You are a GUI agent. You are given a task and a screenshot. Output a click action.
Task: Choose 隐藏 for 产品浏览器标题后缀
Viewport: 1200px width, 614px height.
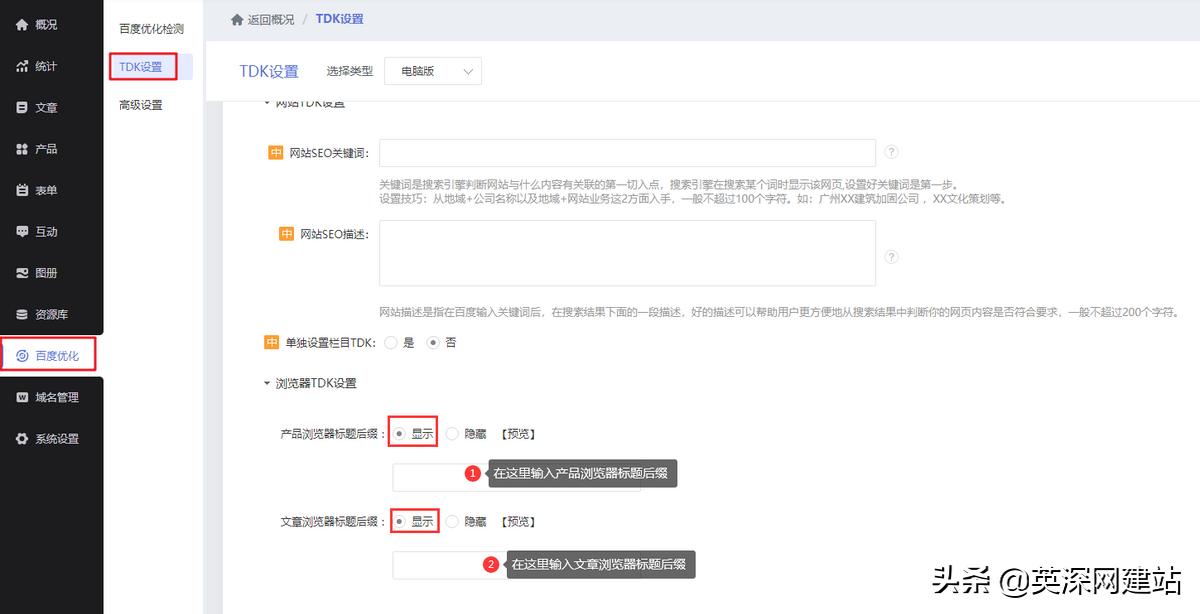pyautogui.click(x=452, y=433)
